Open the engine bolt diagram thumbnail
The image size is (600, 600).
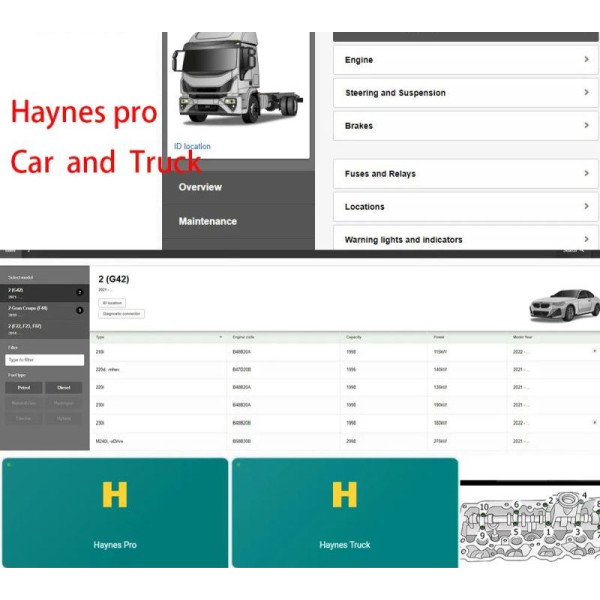click(529, 518)
